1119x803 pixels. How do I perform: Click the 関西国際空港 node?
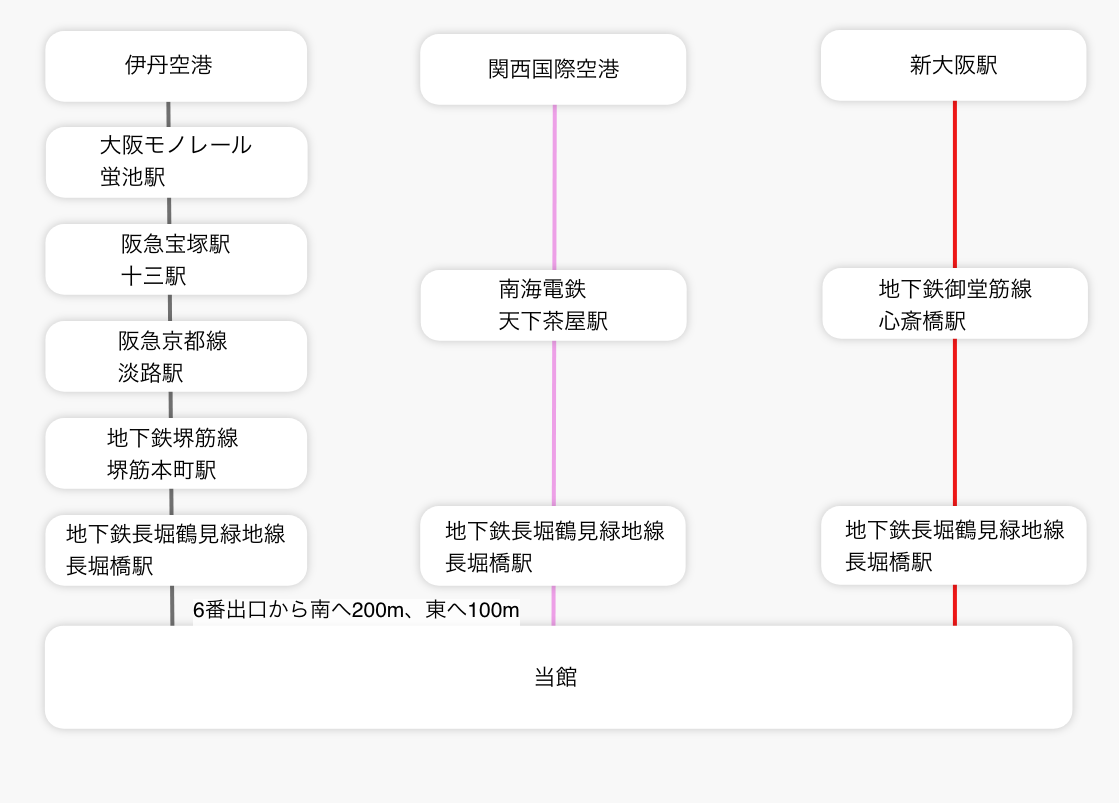click(x=553, y=69)
